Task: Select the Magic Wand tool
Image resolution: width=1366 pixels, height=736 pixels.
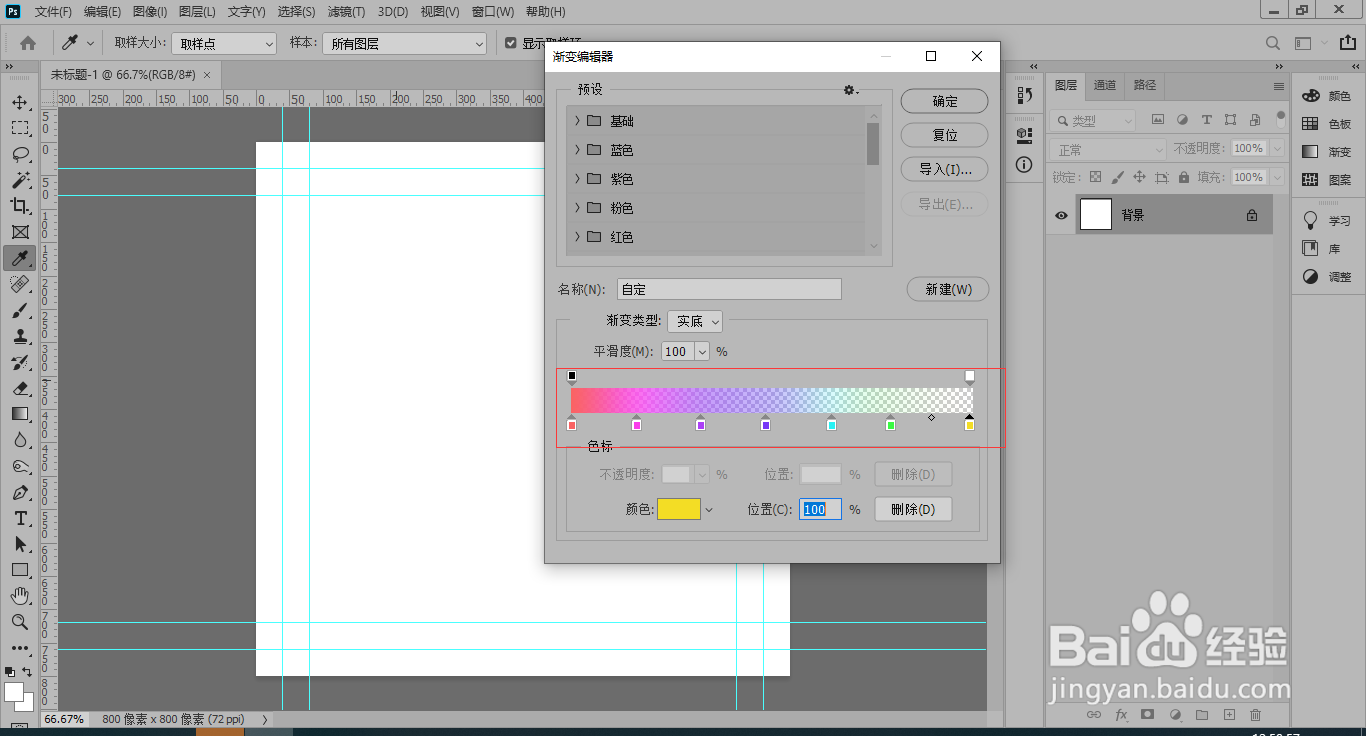Action: pos(20,180)
